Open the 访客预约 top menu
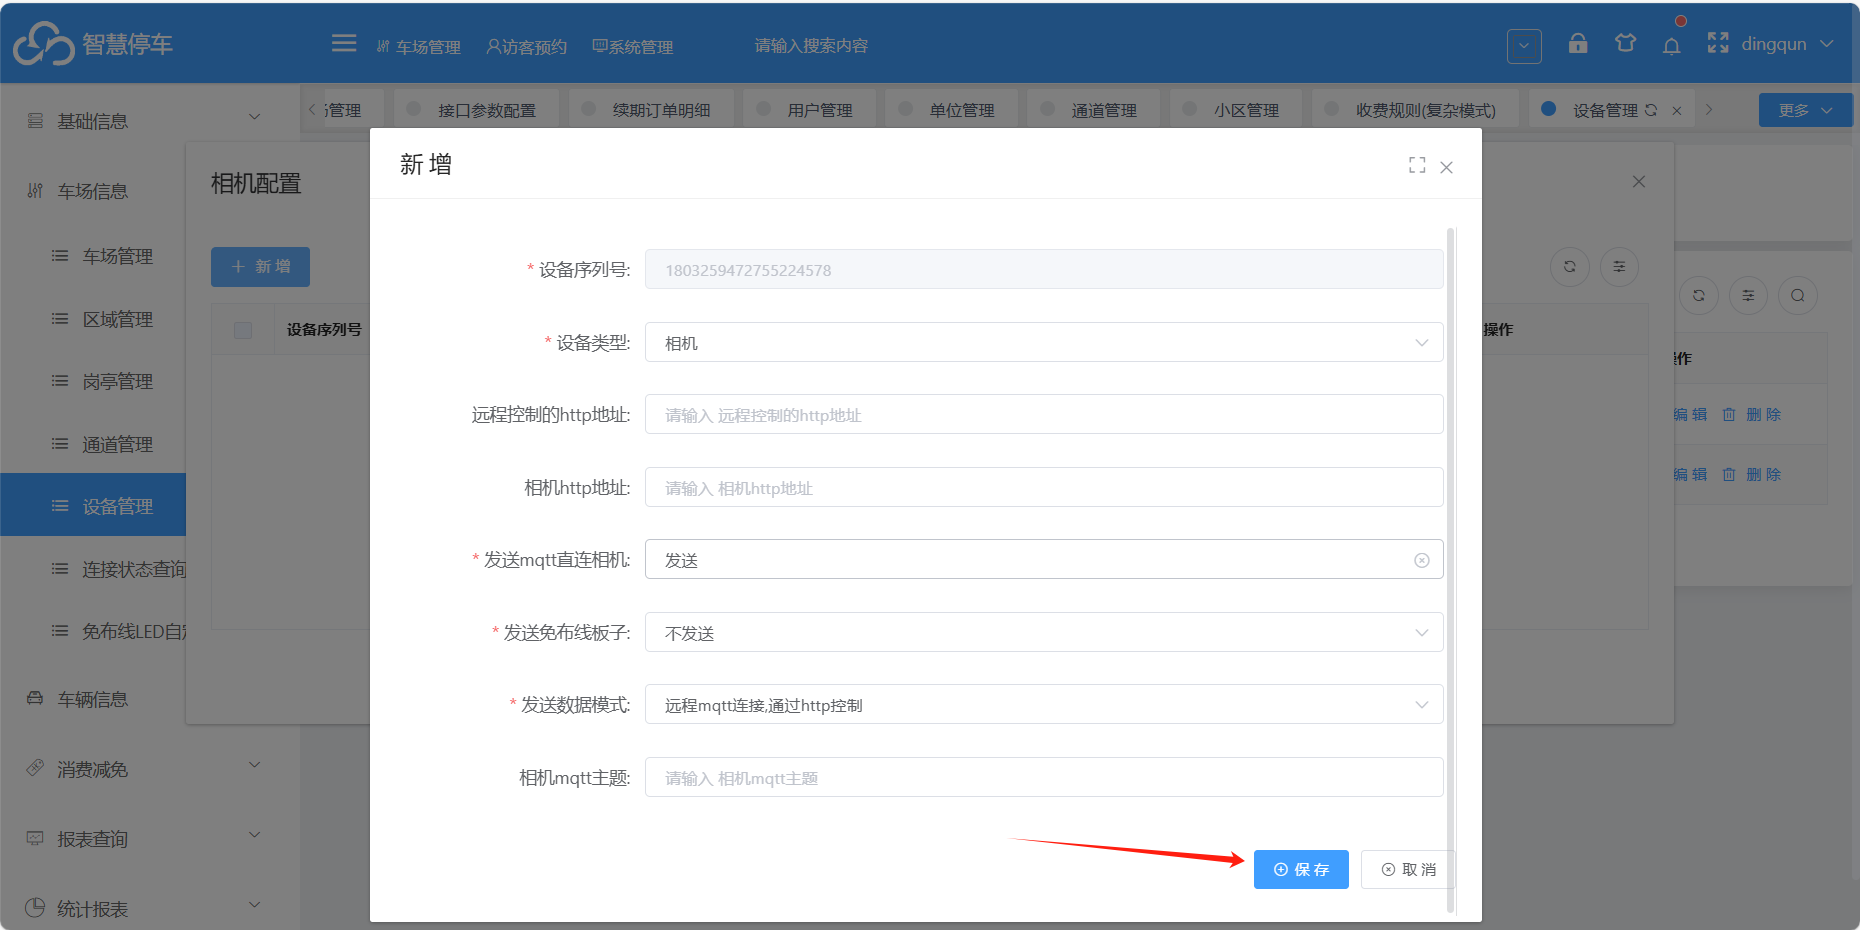 pos(526,46)
